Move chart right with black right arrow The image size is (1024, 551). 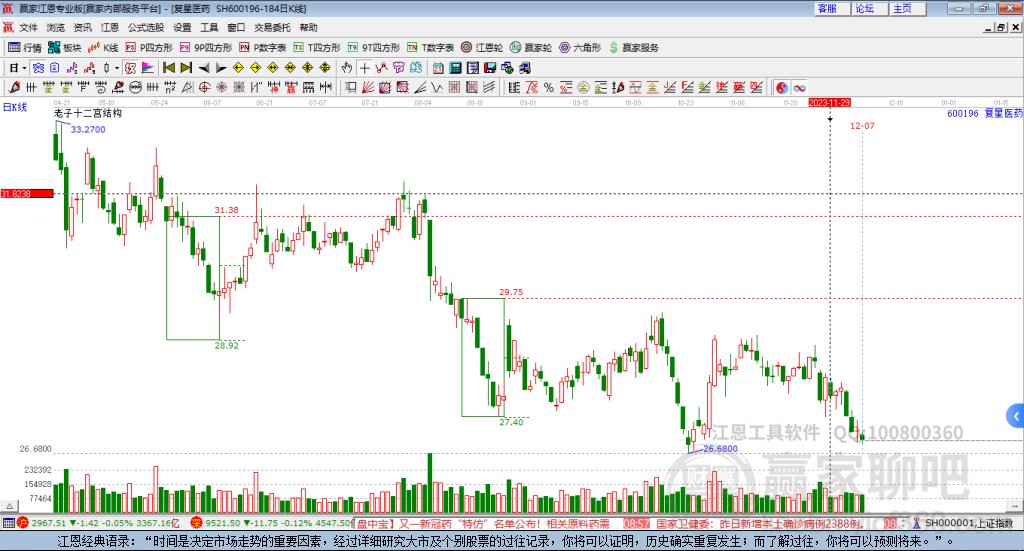pyautogui.click(x=221, y=68)
